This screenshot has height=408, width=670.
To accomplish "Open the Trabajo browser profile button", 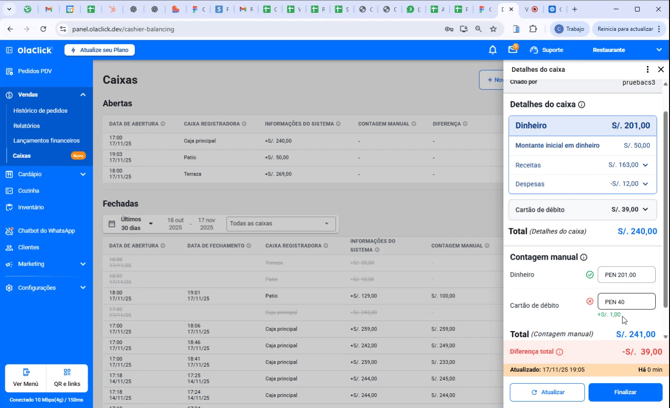I will pos(570,29).
